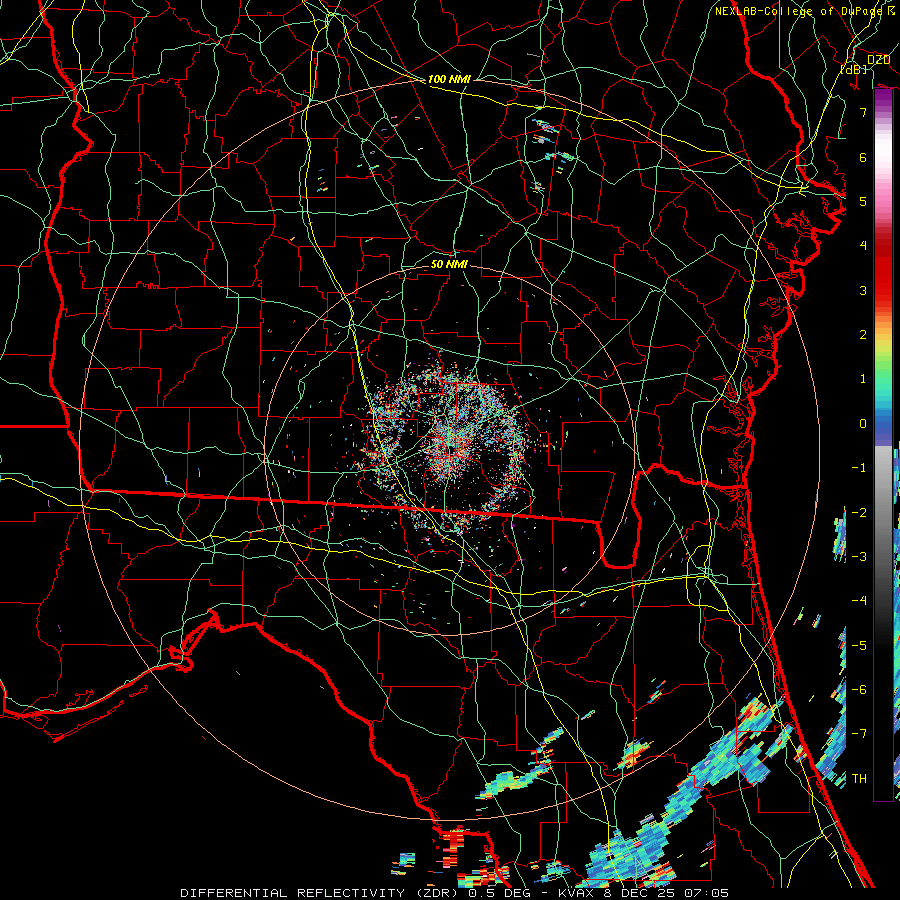Click the '3' value on color scale
This screenshot has height=900, width=900.
tap(863, 290)
